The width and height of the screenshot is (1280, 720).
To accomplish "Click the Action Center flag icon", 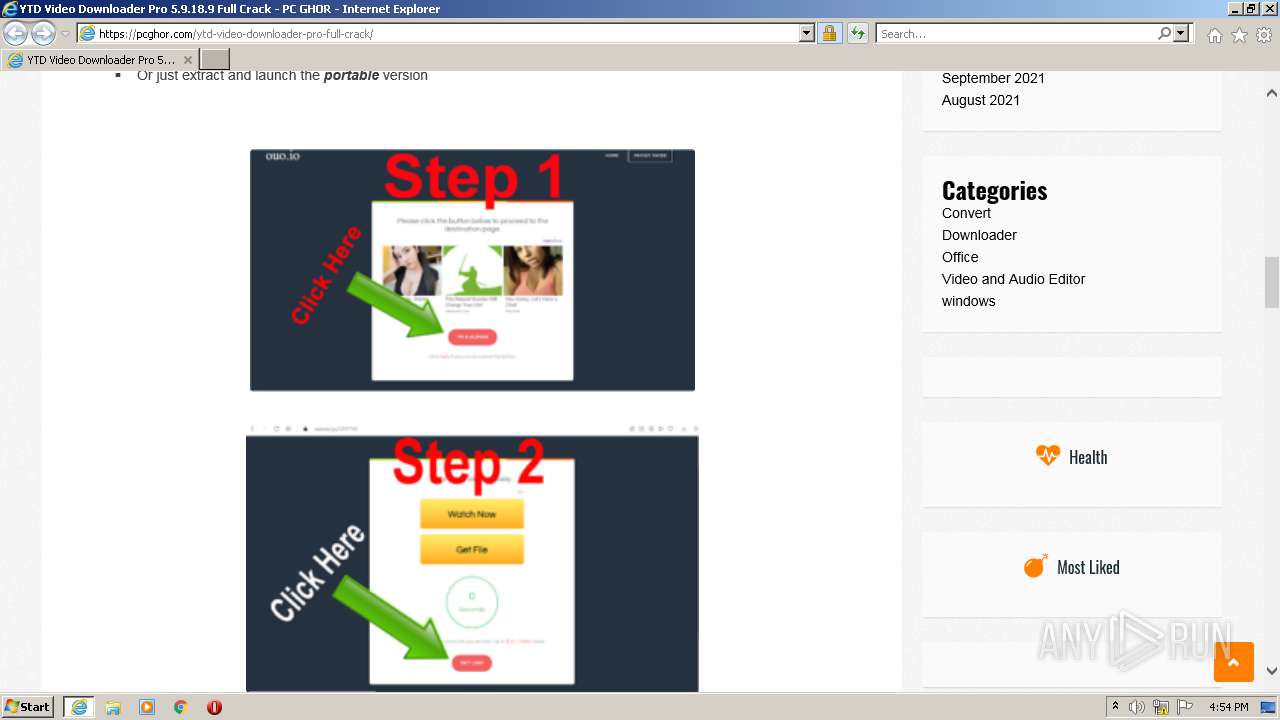I will 1185,707.
